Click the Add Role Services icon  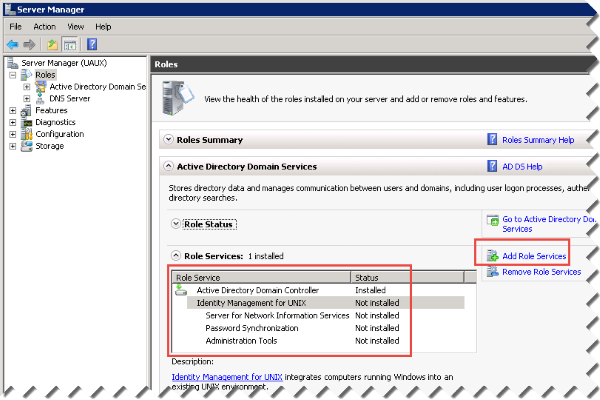pyautogui.click(x=492, y=256)
